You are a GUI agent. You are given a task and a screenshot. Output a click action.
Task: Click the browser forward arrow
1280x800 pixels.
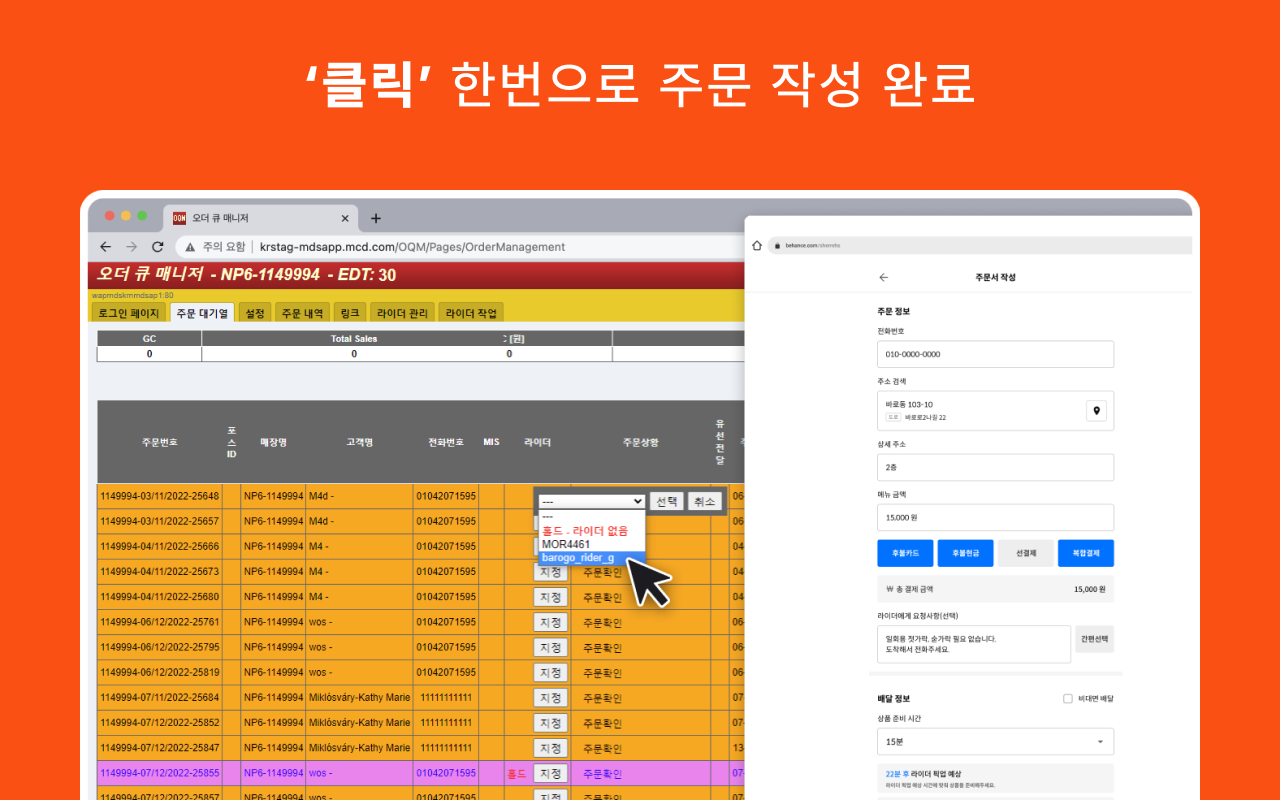coord(131,246)
